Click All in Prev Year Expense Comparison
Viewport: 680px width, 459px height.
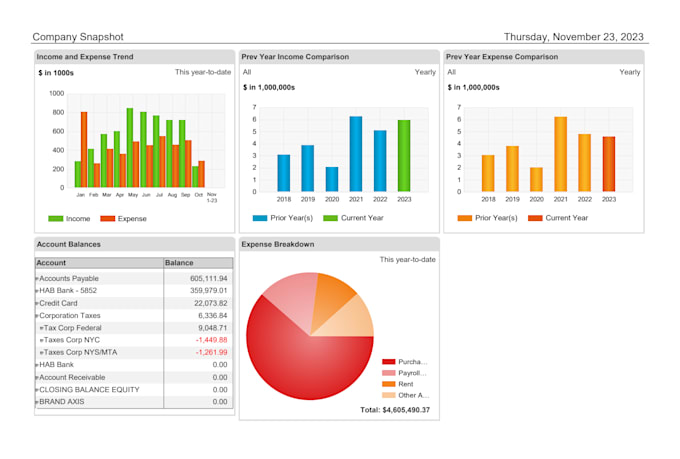[x=451, y=72]
